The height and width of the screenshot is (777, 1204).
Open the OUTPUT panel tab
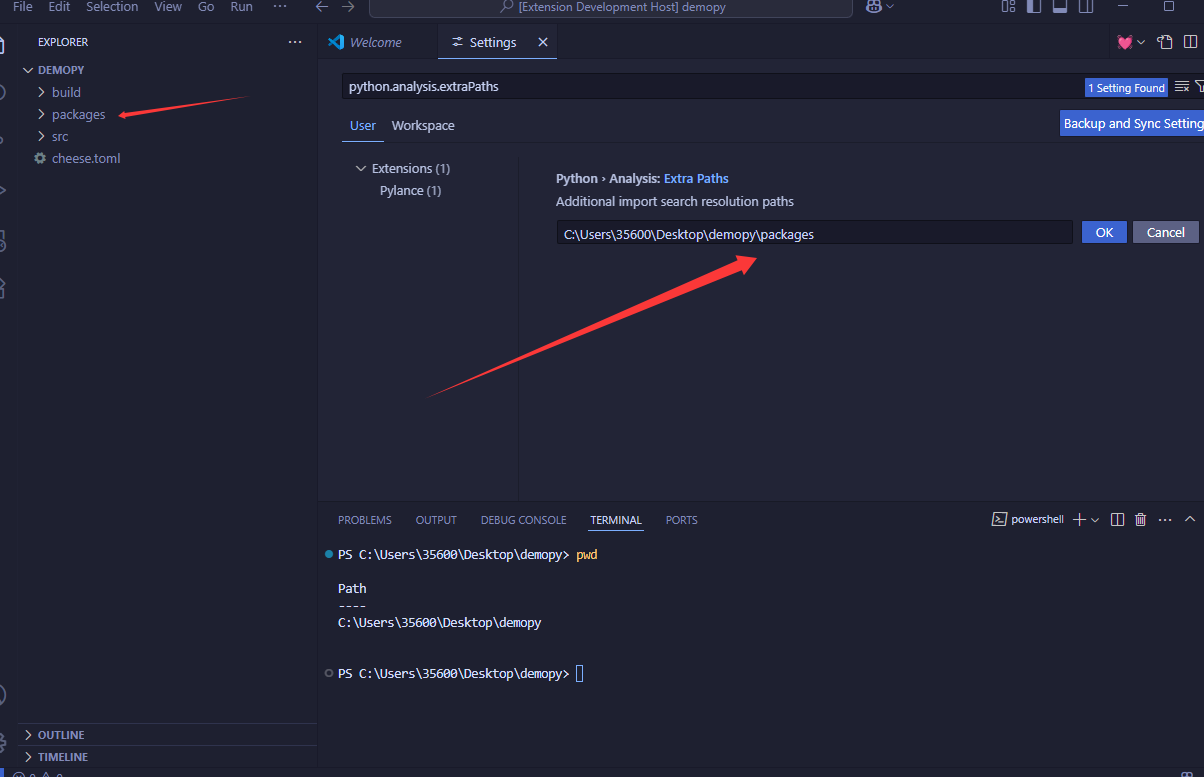tap(436, 520)
